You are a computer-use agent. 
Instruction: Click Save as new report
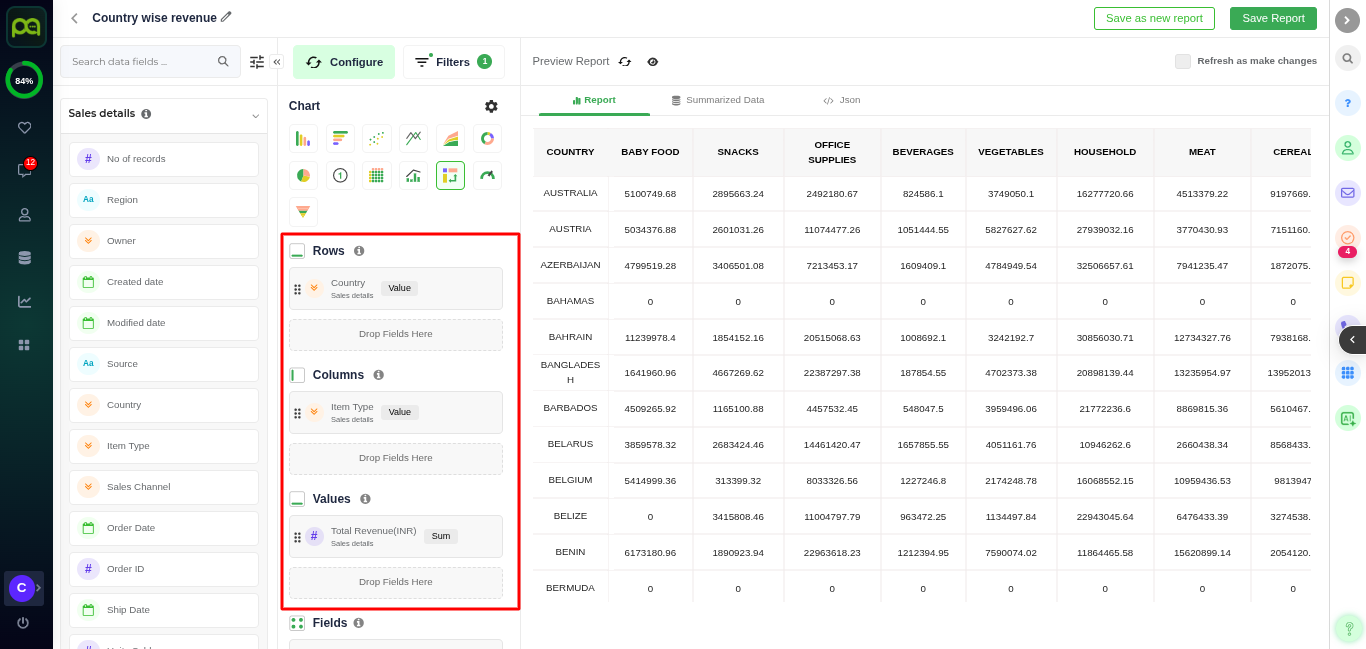(x=1154, y=18)
